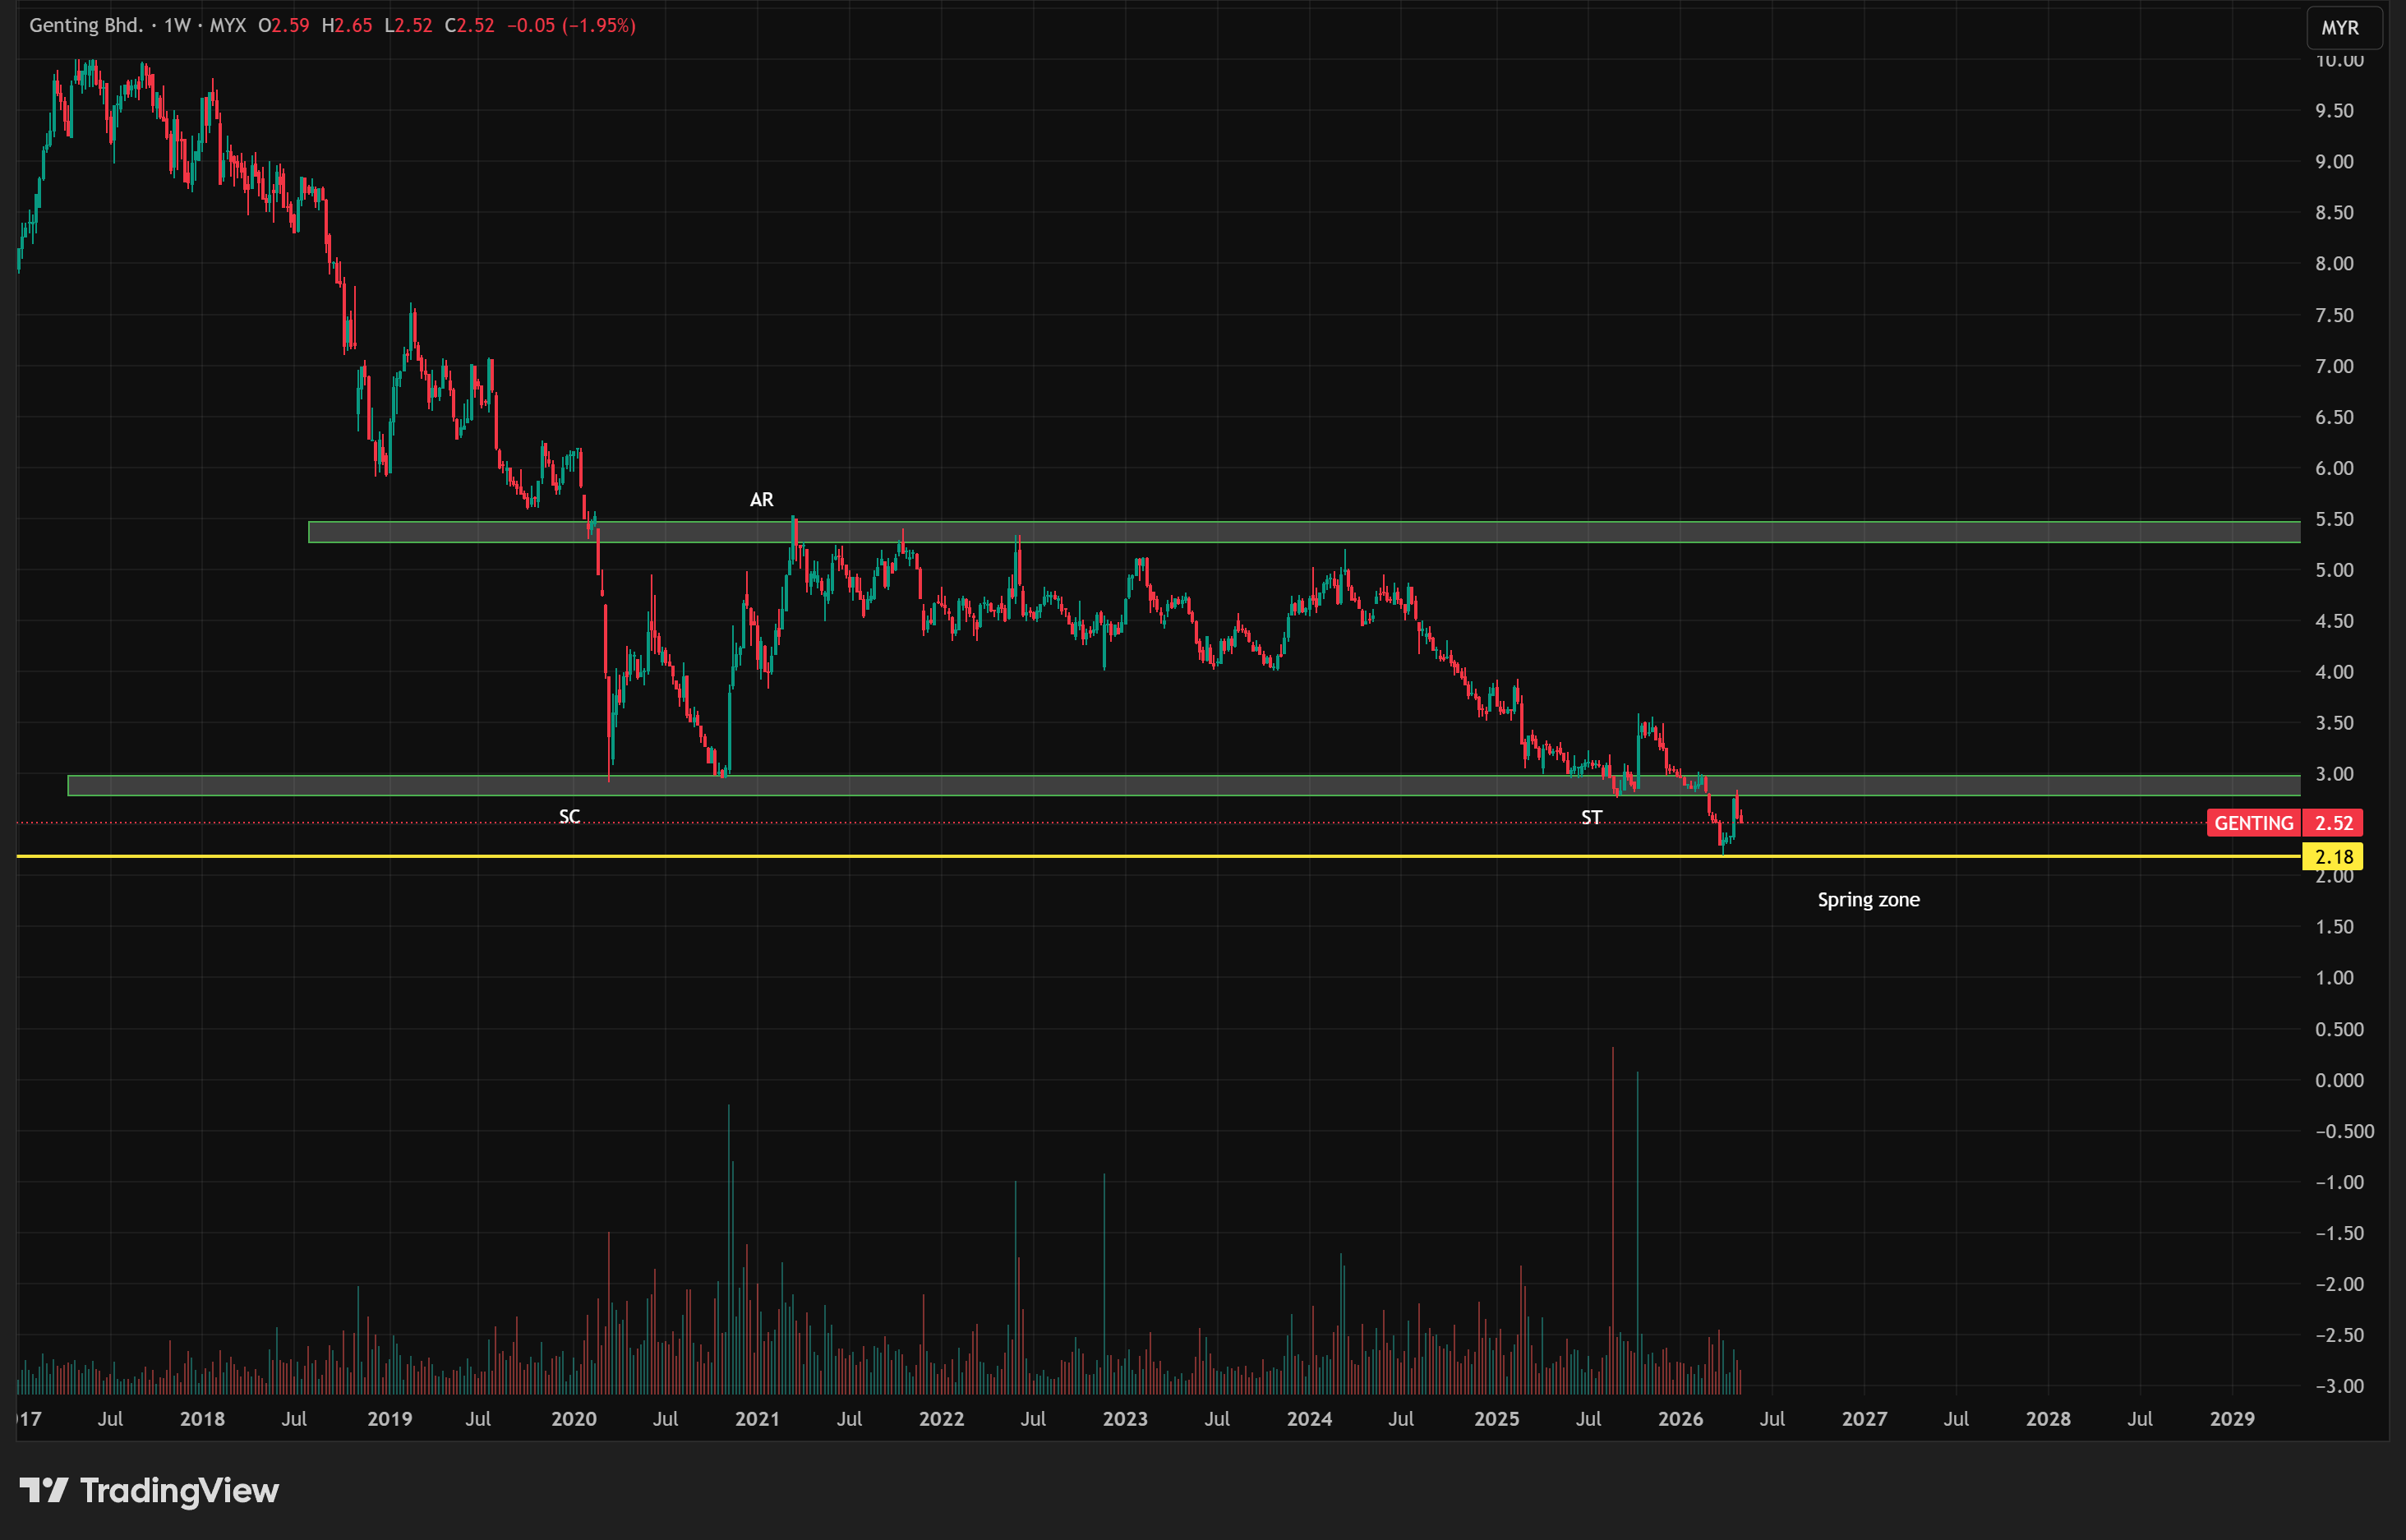This screenshot has height=1540, width=2406.
Task: Click the −0.500 price axis label
Action: tap(2344, 1132)
